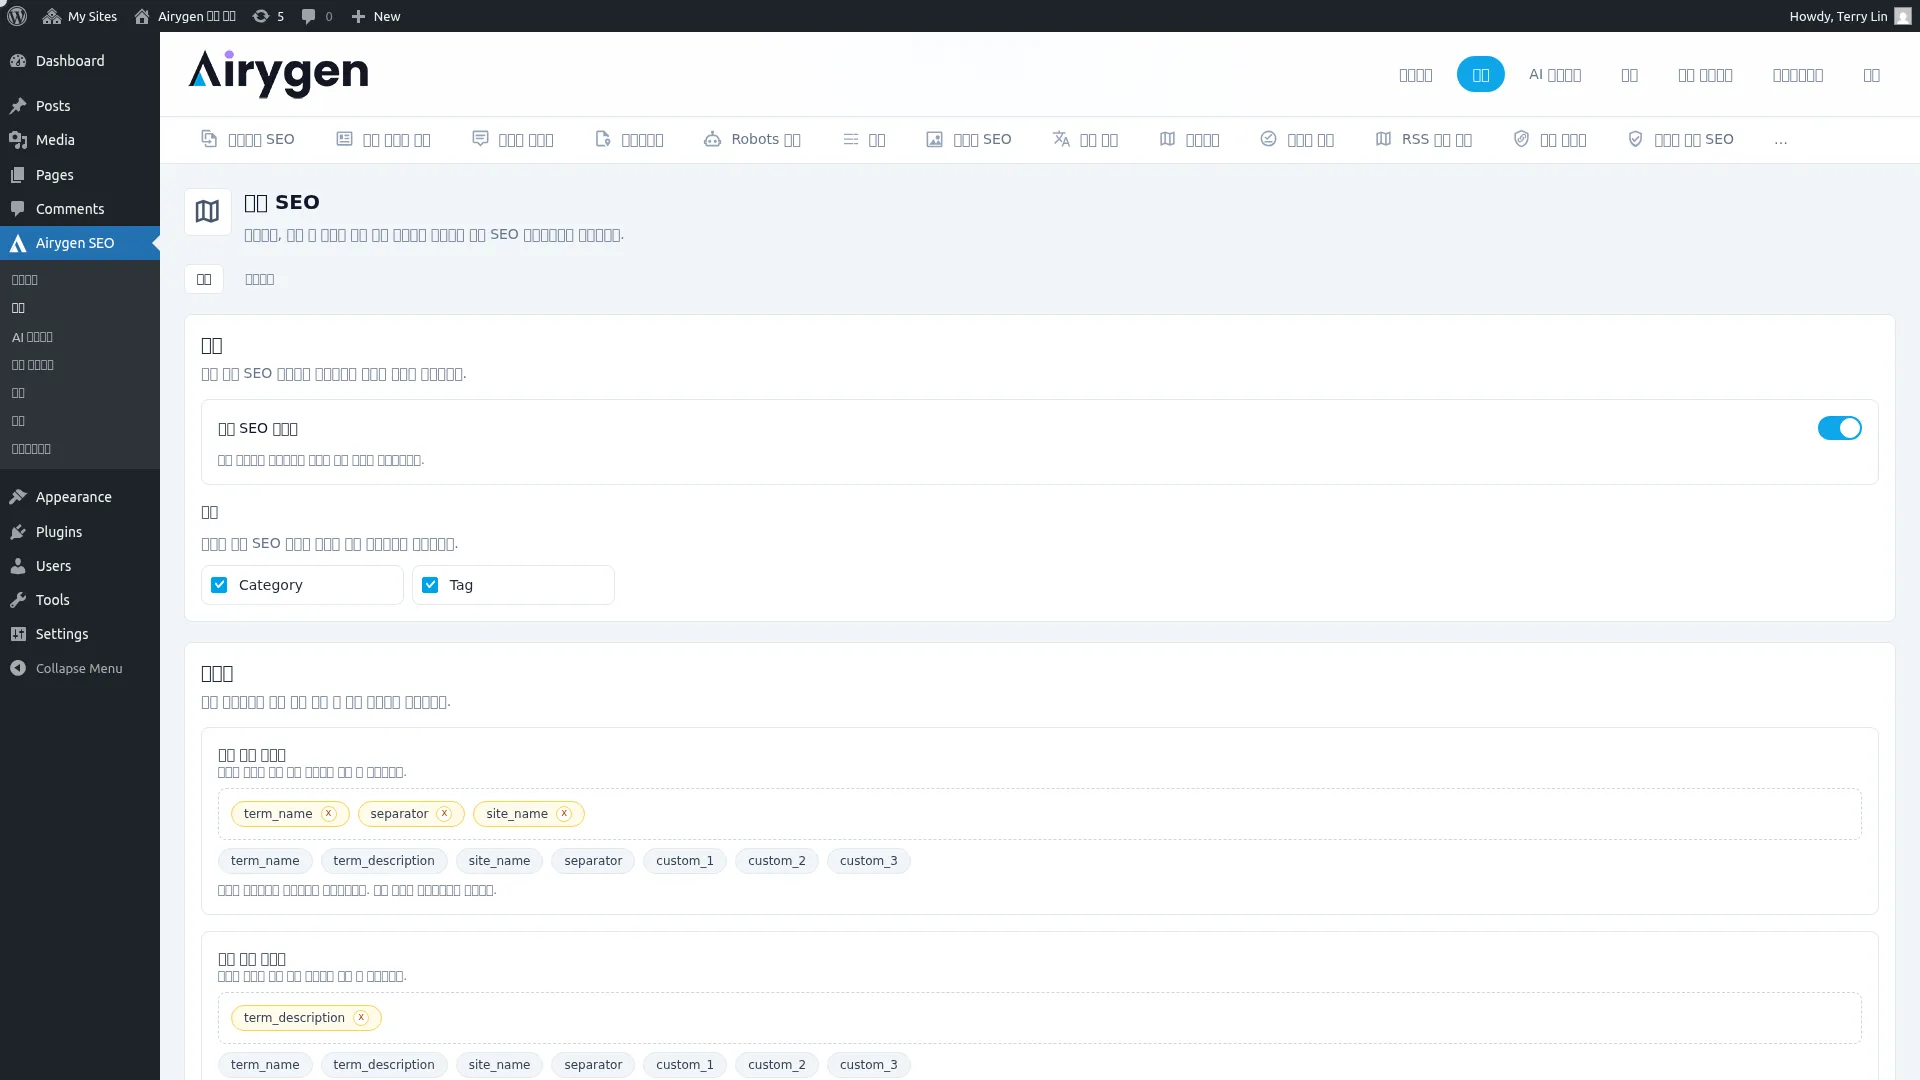Screen dimensions: 1920x1080
Task: Add custom_2 chip under the term_description field
Action: (776, 1065)
